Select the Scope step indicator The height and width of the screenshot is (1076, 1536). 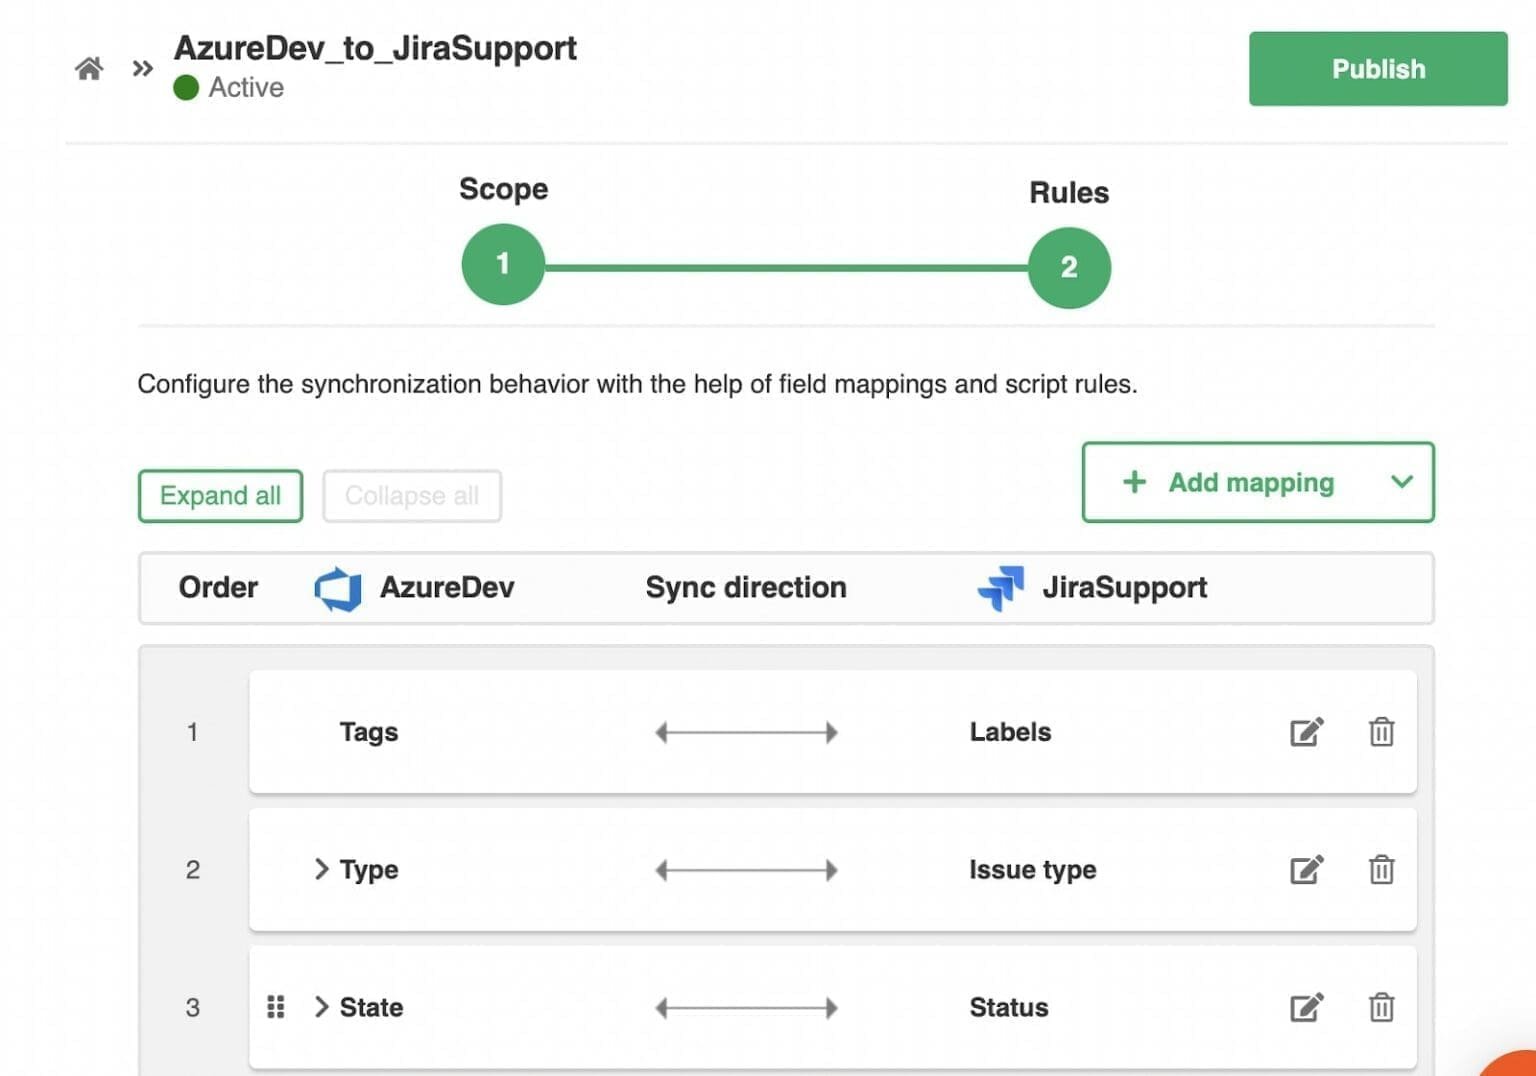pyautogui.click(x=503, y=263)
